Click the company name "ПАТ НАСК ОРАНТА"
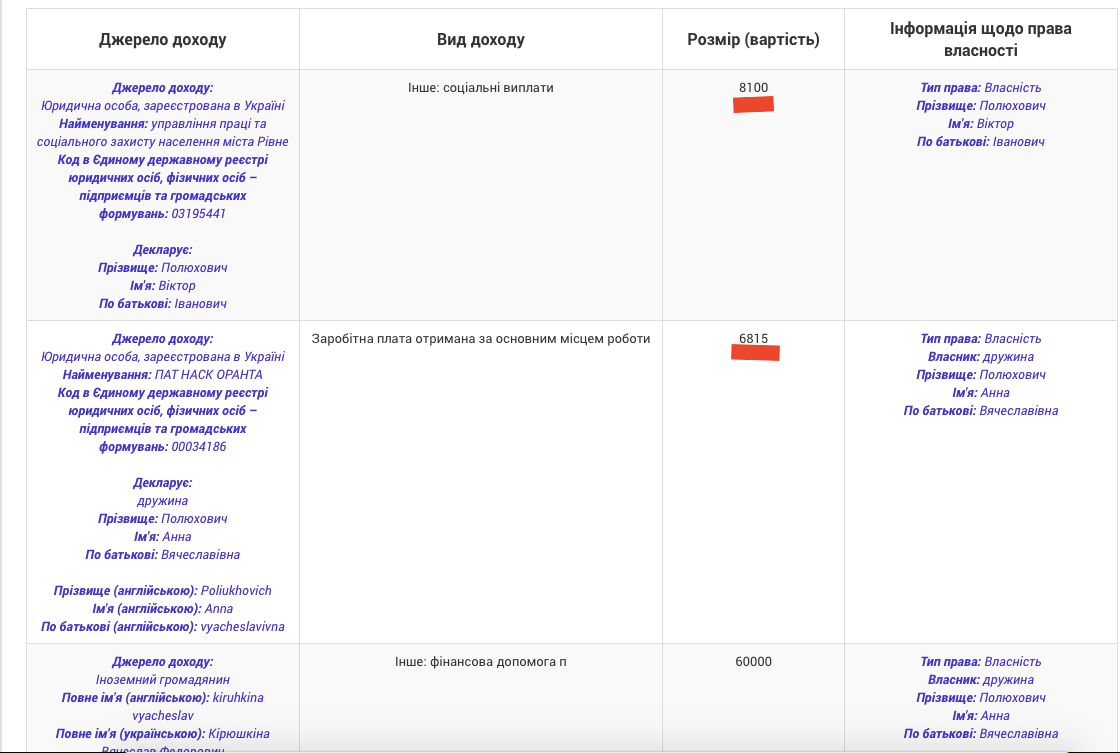Screen dimensions: 1120x753 point(208,375)
